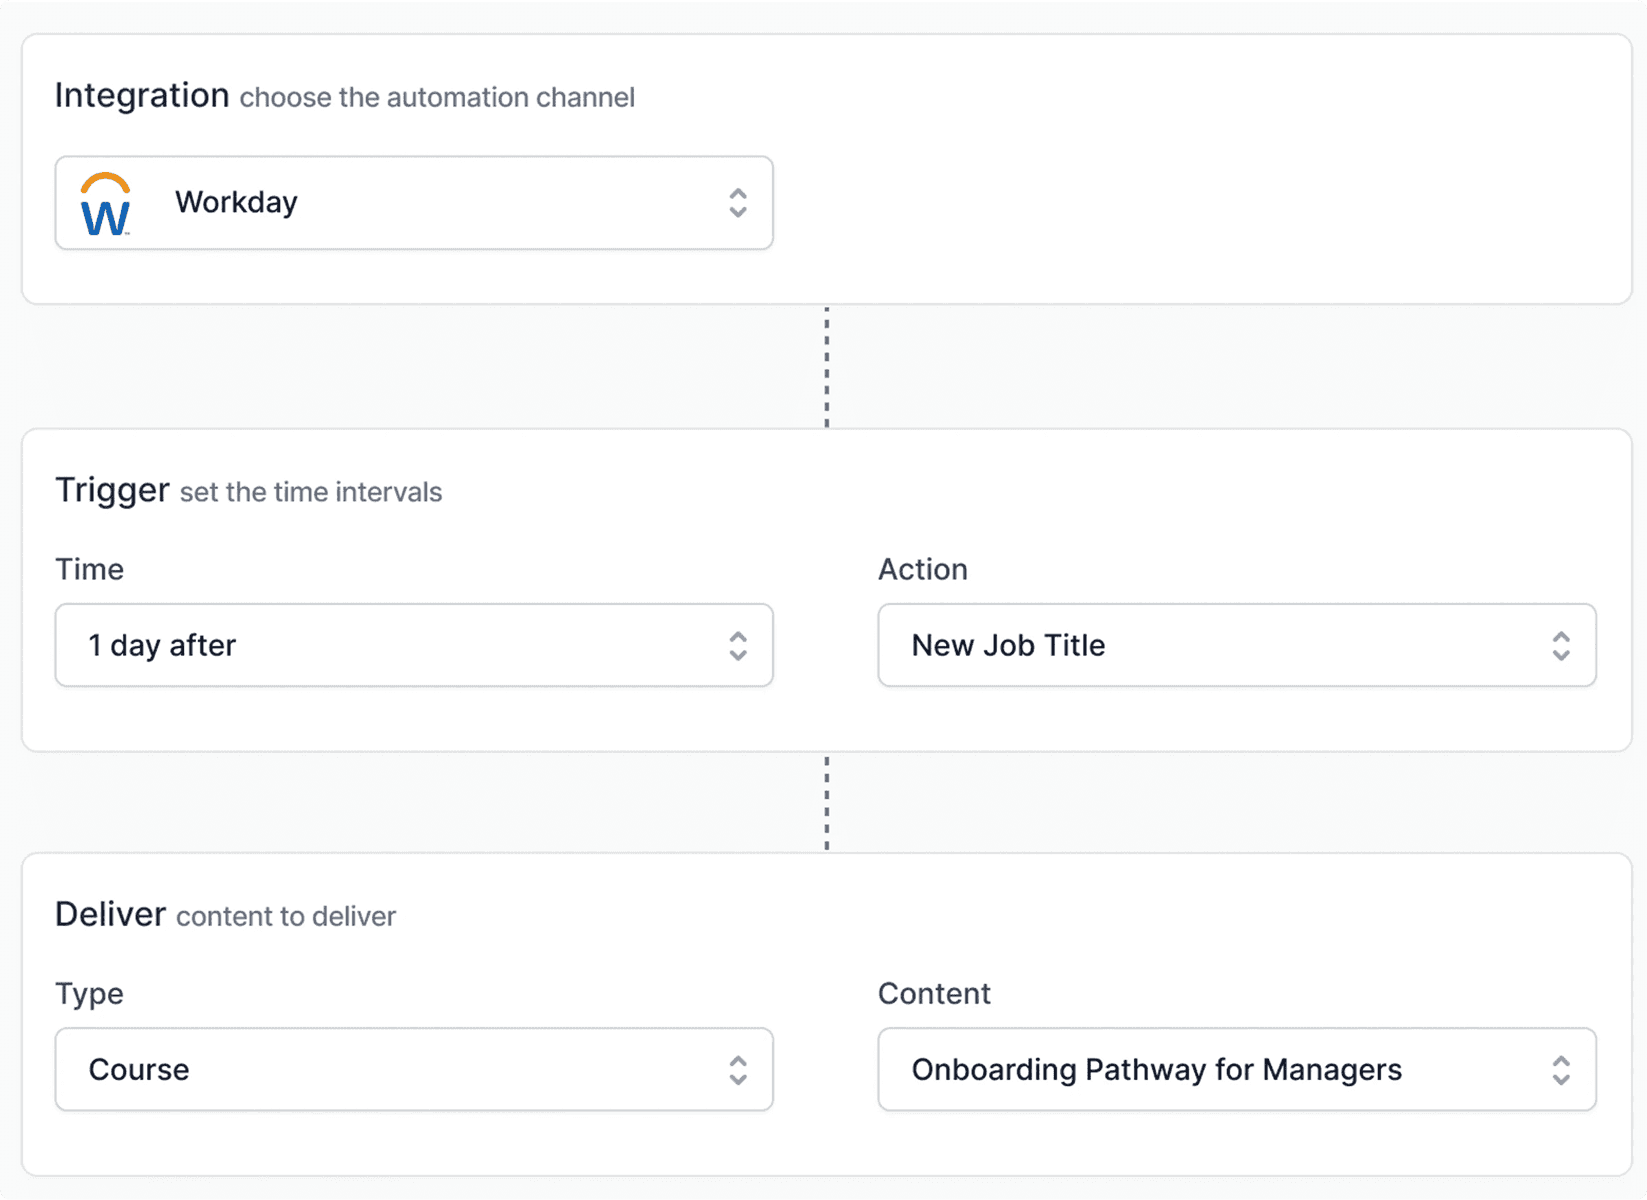
Task: Open the Course type dropdown
Action: pos(414,1070)
